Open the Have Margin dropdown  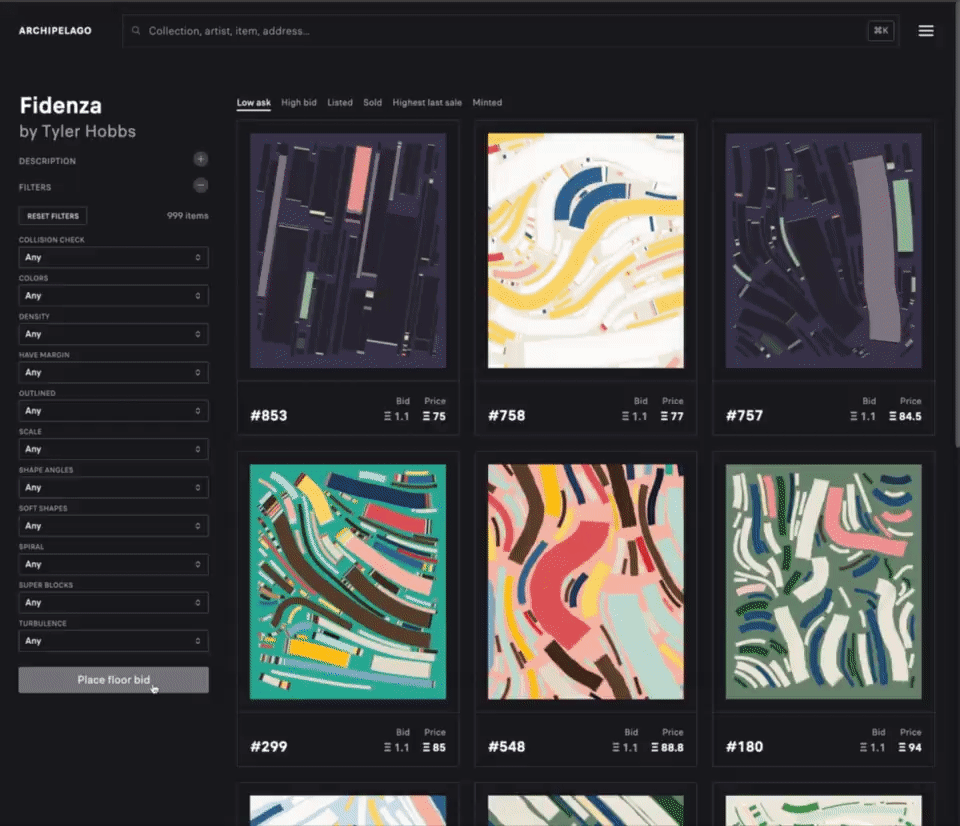(113, 372)
